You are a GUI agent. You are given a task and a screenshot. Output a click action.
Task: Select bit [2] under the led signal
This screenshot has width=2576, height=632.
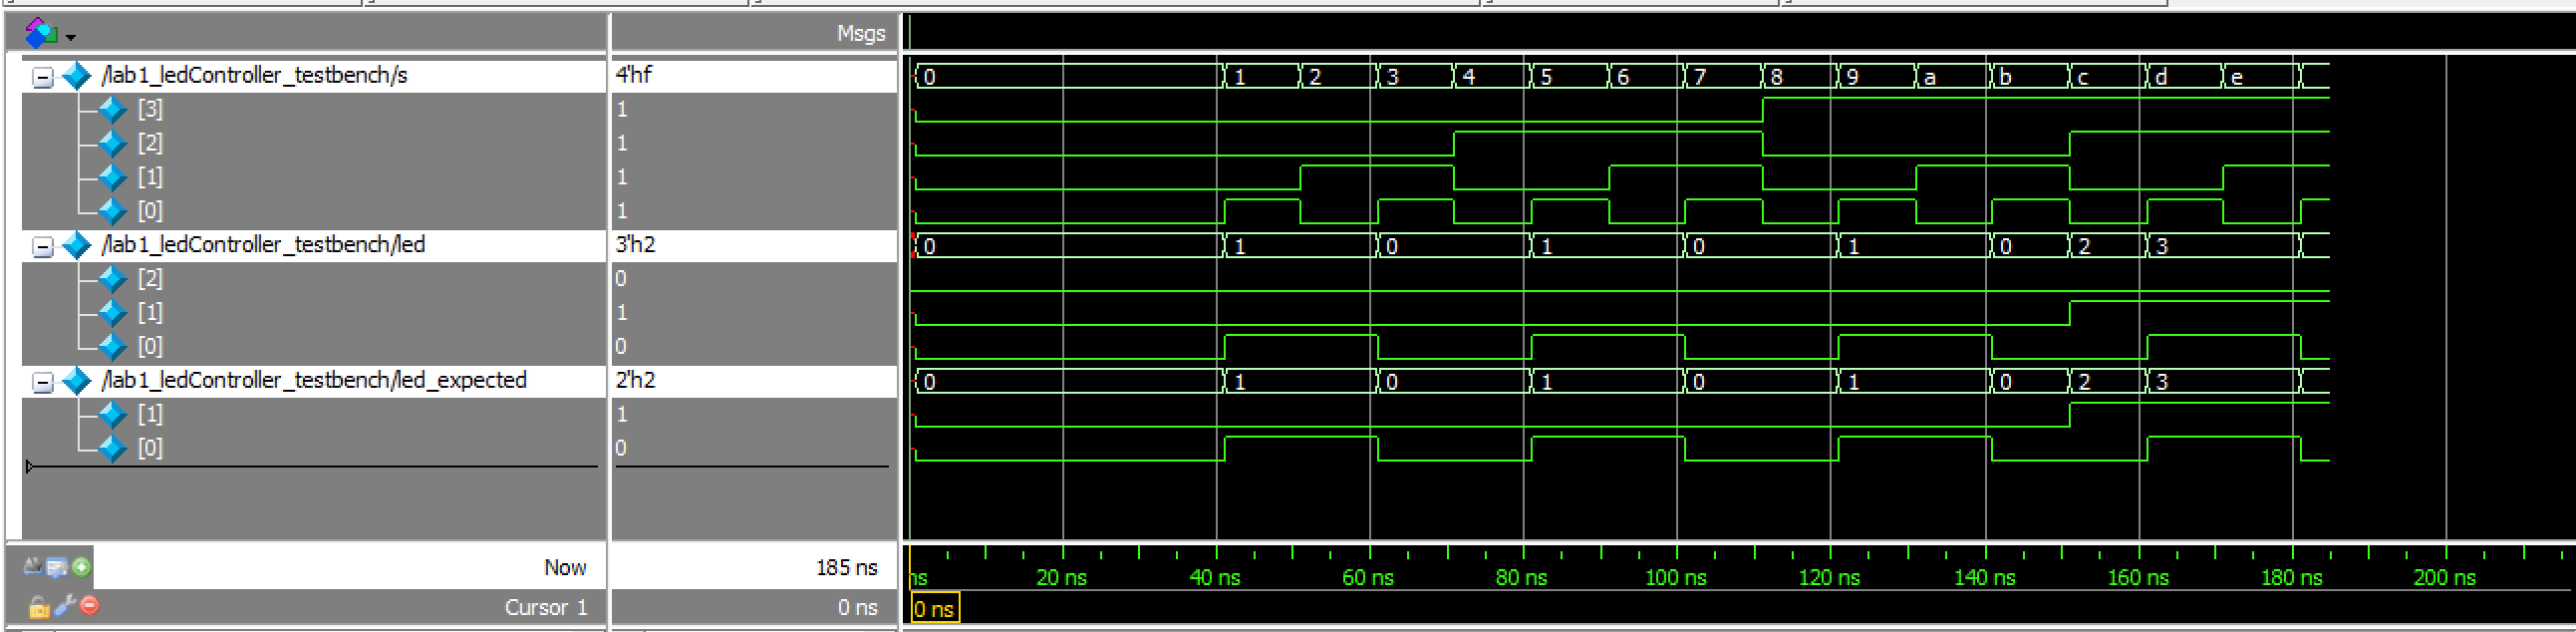150,279
